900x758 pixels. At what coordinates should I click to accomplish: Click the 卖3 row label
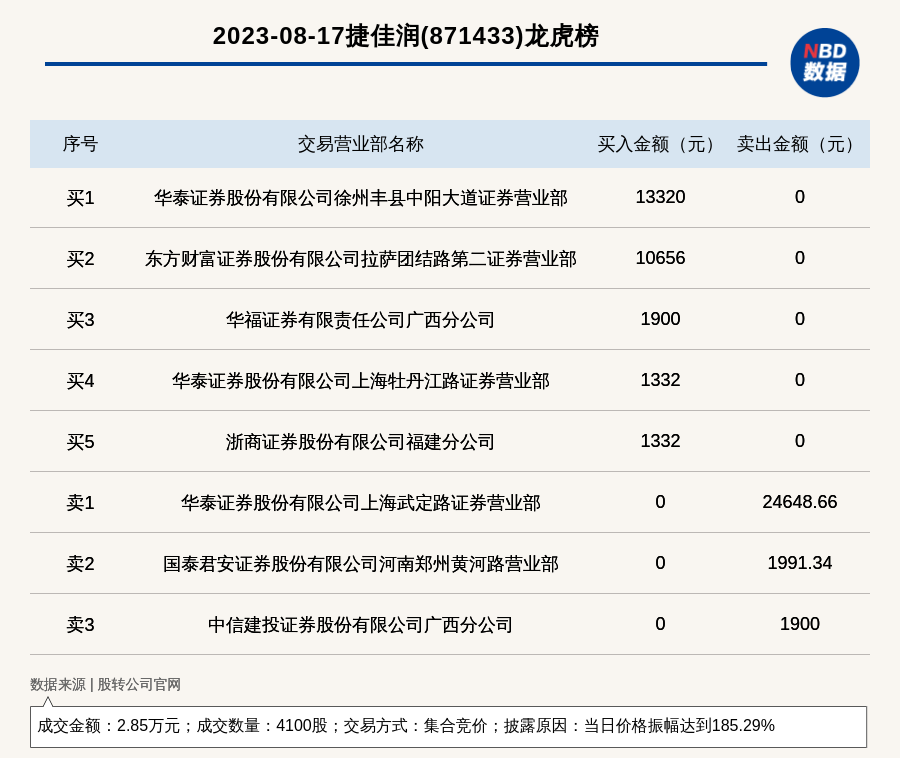click(80, 624)
